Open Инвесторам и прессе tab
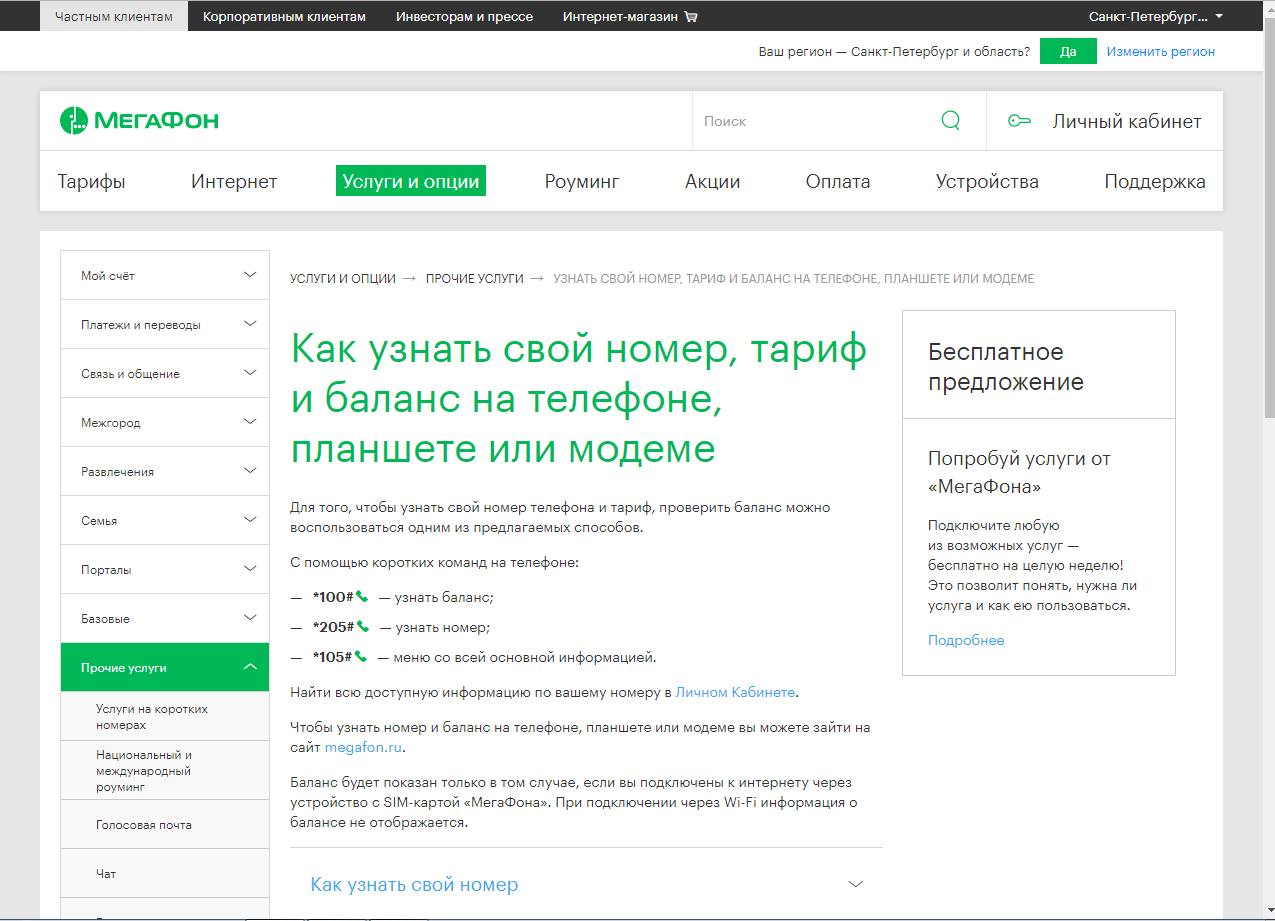The height and width of the screenshot is (921, 1275). (x=464, y=17)
